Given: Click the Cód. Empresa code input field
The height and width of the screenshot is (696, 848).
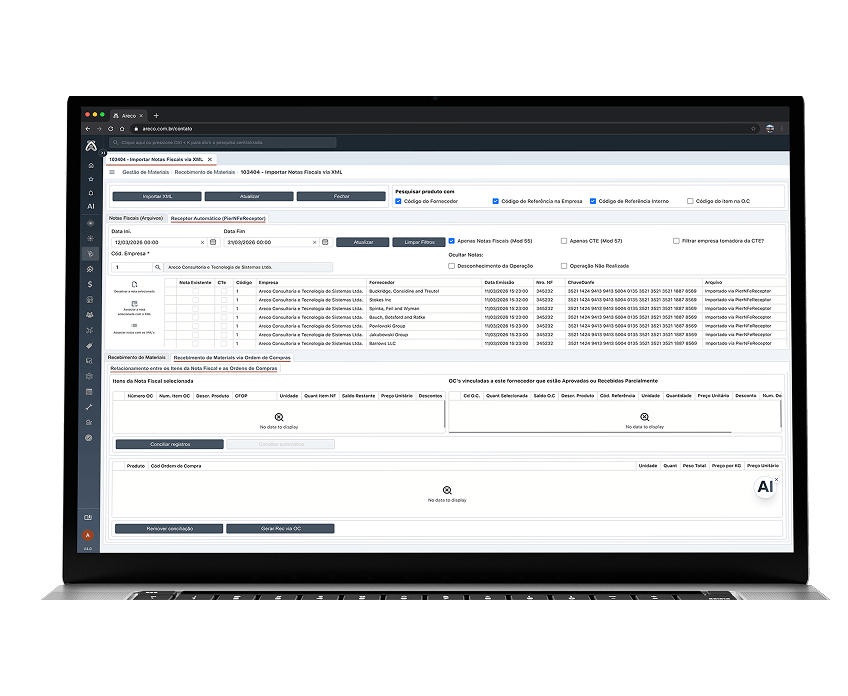Looking at the screenshot, I should click(132, 267).
